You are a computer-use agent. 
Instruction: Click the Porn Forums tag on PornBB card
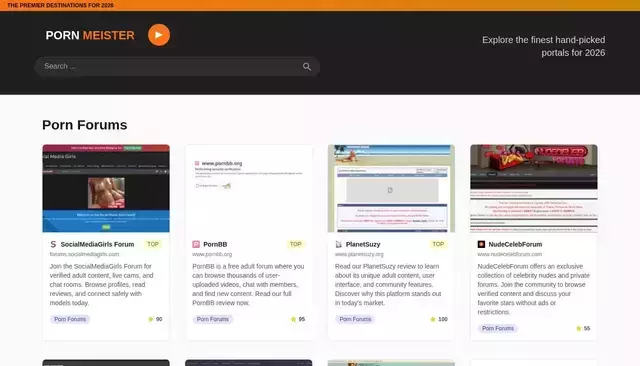pos(213,319)
